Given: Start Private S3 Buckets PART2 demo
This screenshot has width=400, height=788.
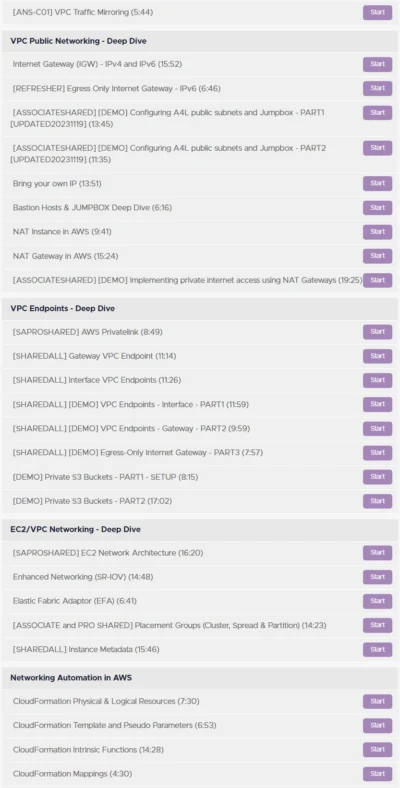Looking at the screenshot, I should (377, 501).
